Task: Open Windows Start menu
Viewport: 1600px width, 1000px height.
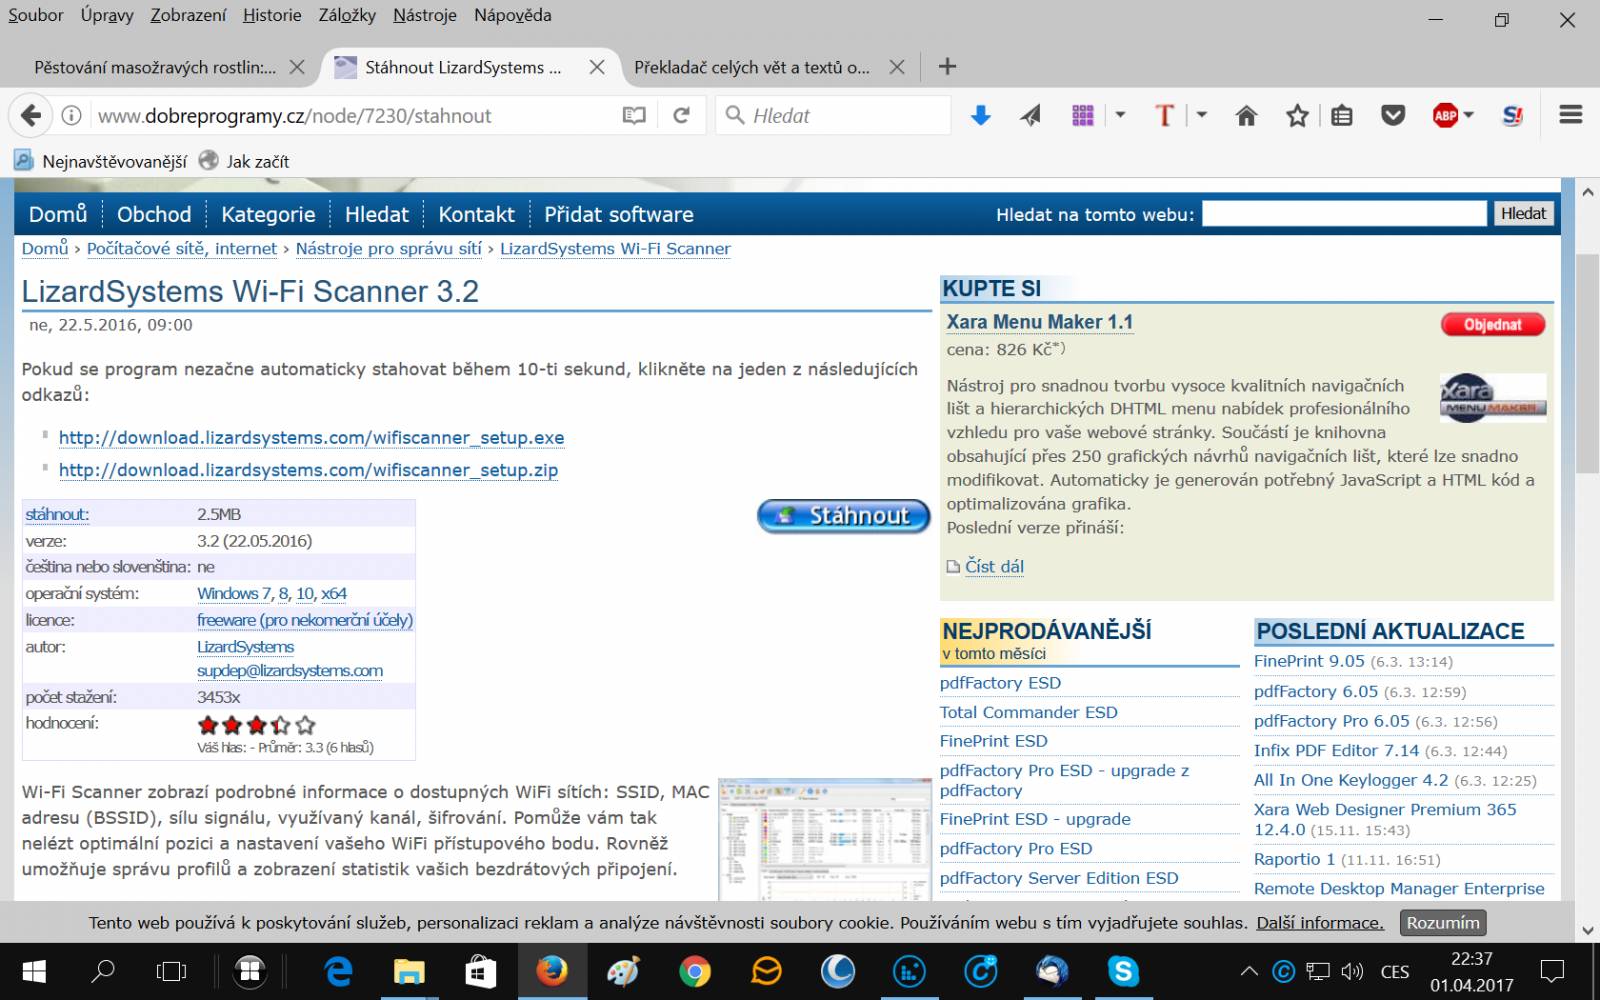Action: pyautogui.click(x=34, y=971)
